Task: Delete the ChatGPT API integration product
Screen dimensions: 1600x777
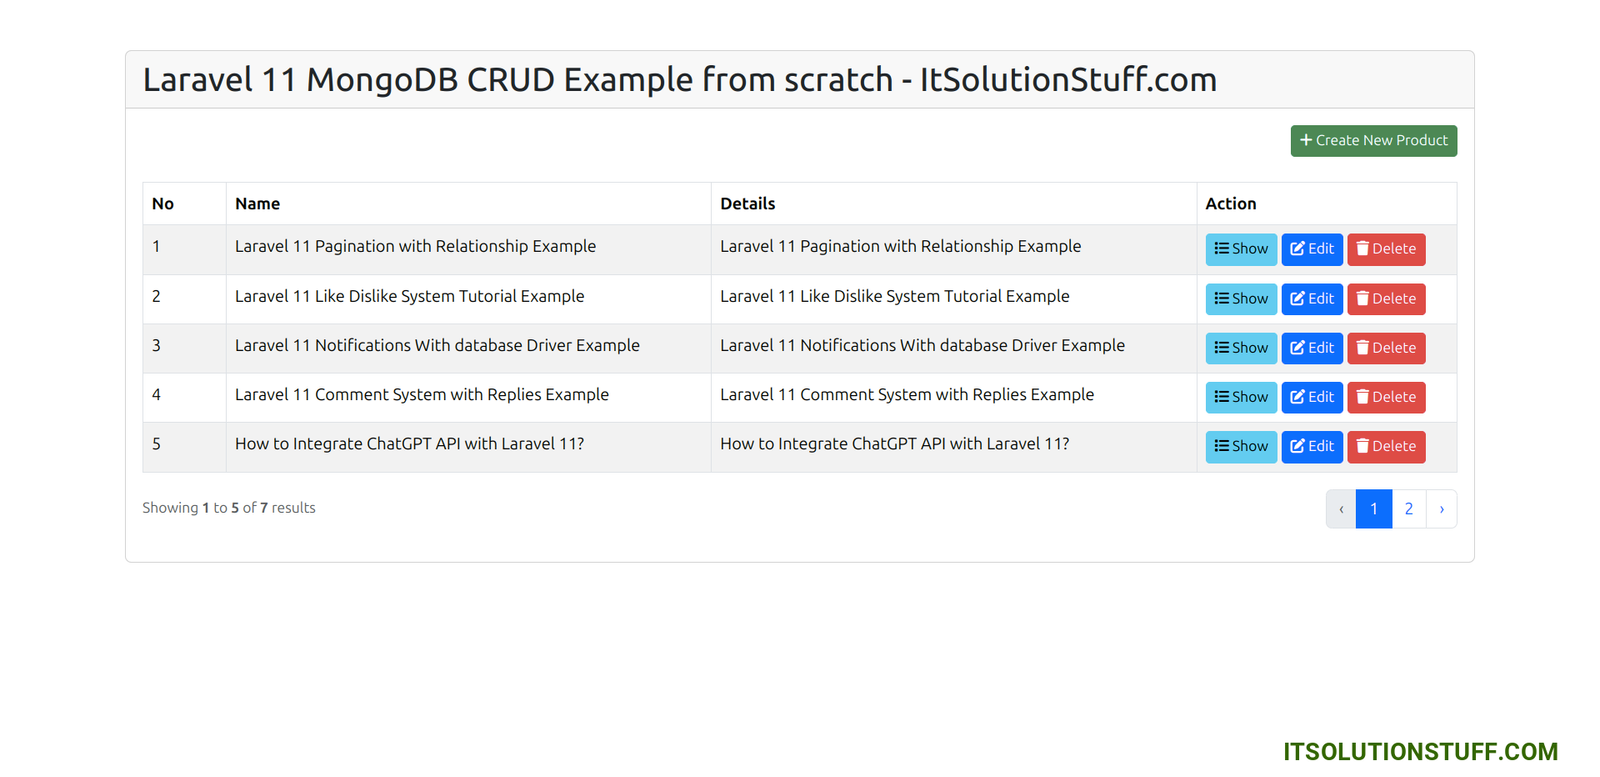Action: [1386, 446]
